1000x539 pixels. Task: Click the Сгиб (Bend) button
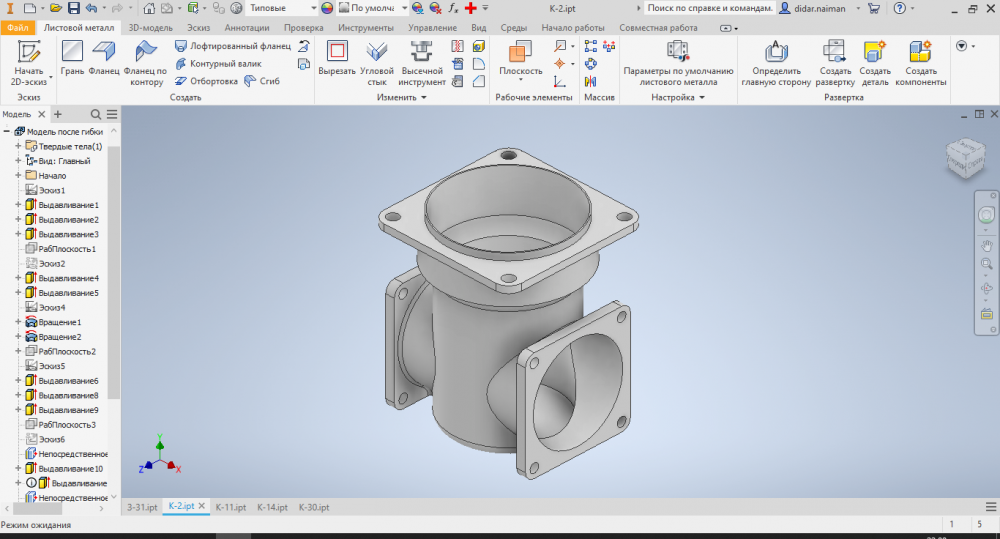pyautogui.click(x=262, y=81)
